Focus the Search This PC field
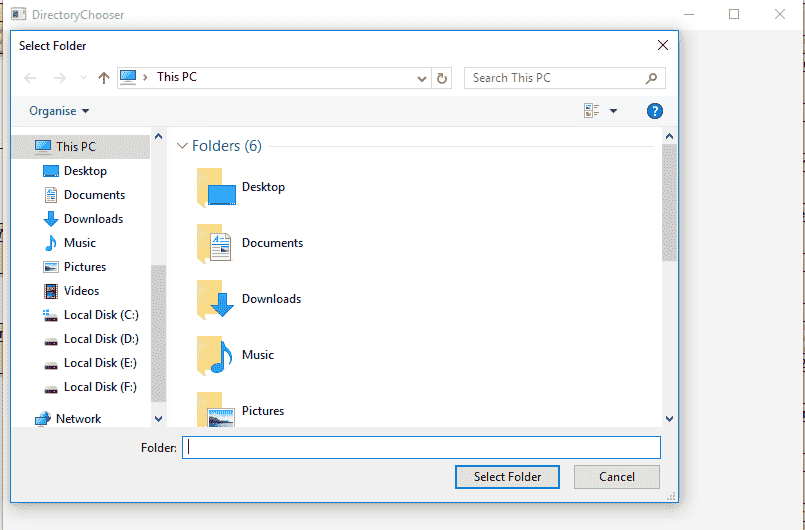This screenshot has height=530, width=805. (x=565, y=78)
